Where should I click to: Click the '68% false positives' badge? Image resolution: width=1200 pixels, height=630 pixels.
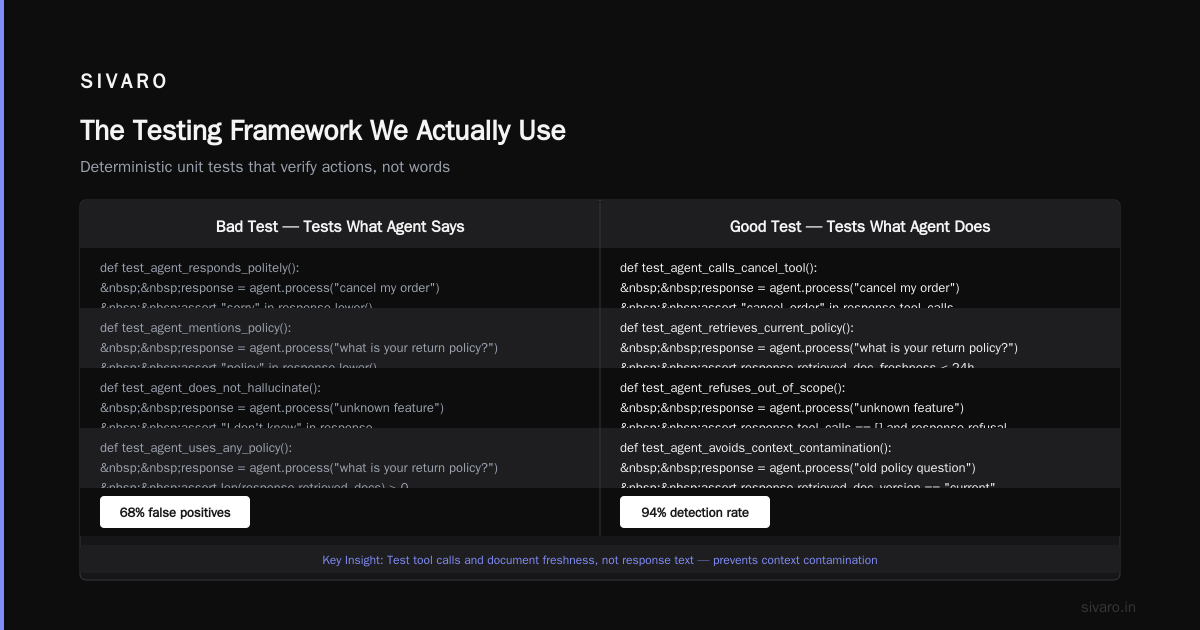(x=175, y=512)
